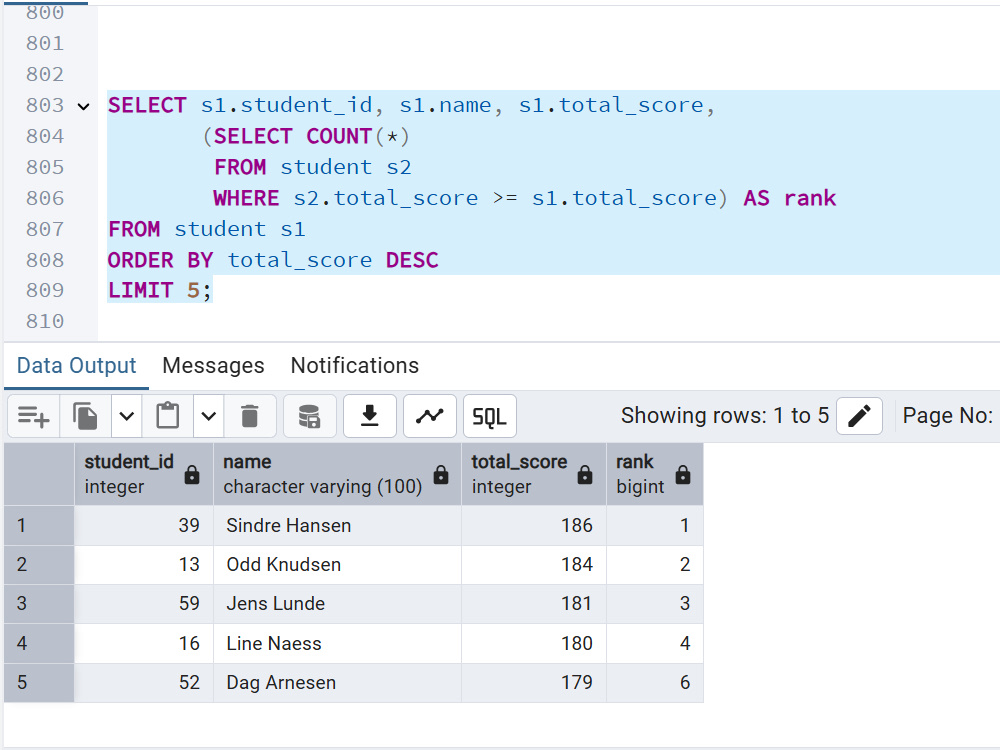The image size is (1000, 750).
Task: Click the total_score column header
Action: click(534, 474)
